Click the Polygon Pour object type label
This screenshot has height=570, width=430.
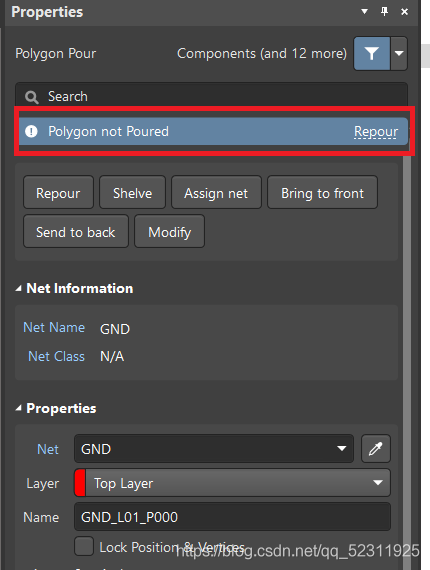(56, 53)
